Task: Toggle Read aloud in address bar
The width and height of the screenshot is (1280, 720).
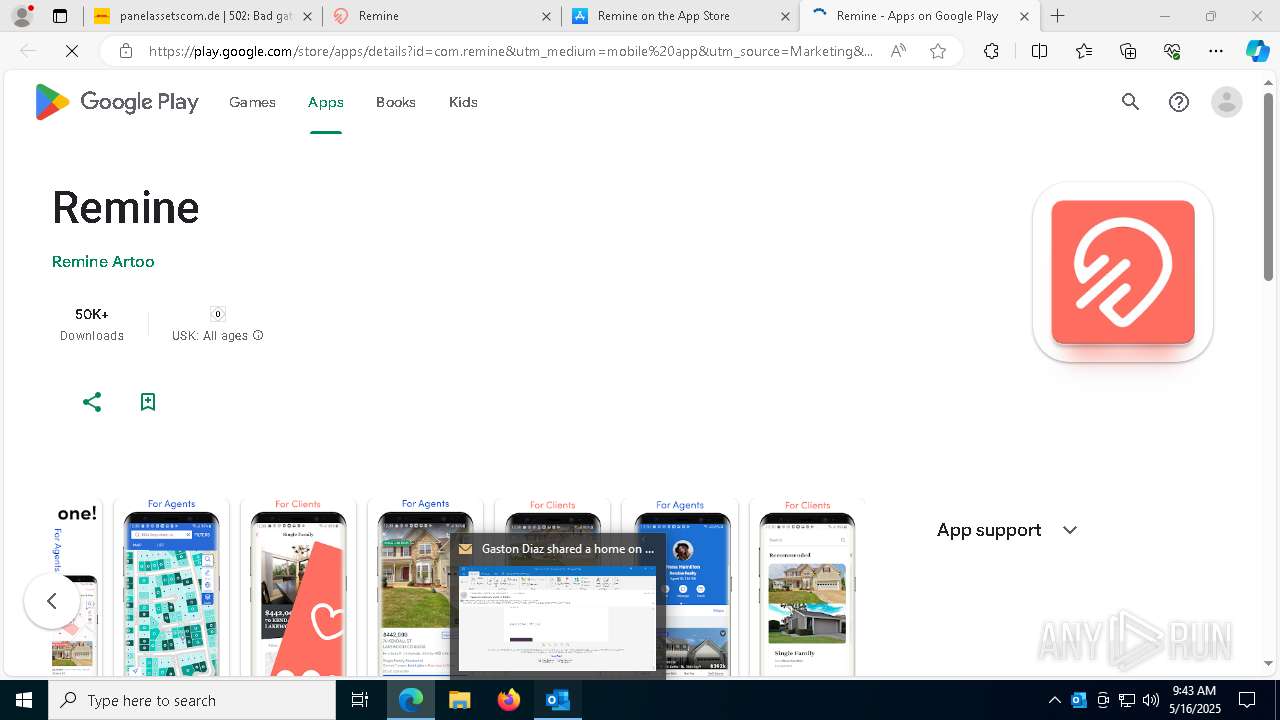Action: (x=898, y=51)
